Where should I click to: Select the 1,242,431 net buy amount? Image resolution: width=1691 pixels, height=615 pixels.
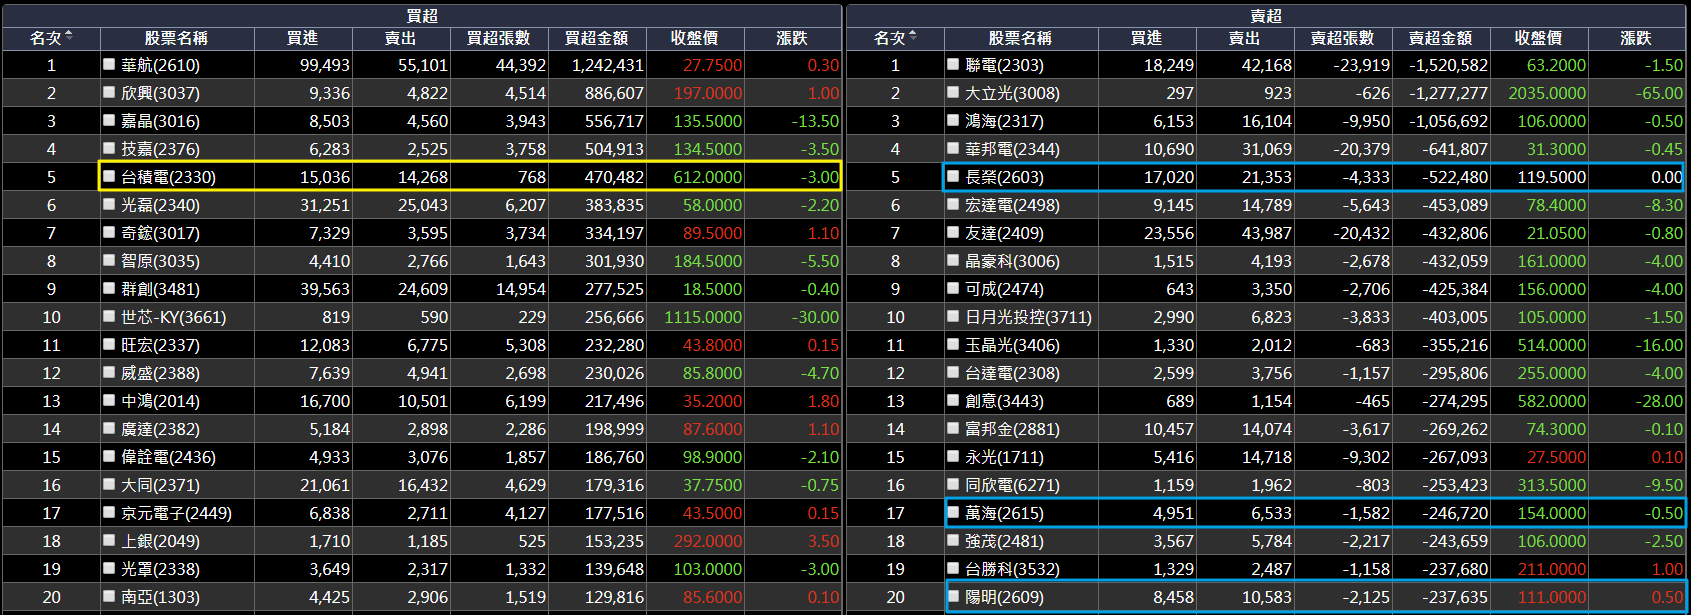pos(608,65)
